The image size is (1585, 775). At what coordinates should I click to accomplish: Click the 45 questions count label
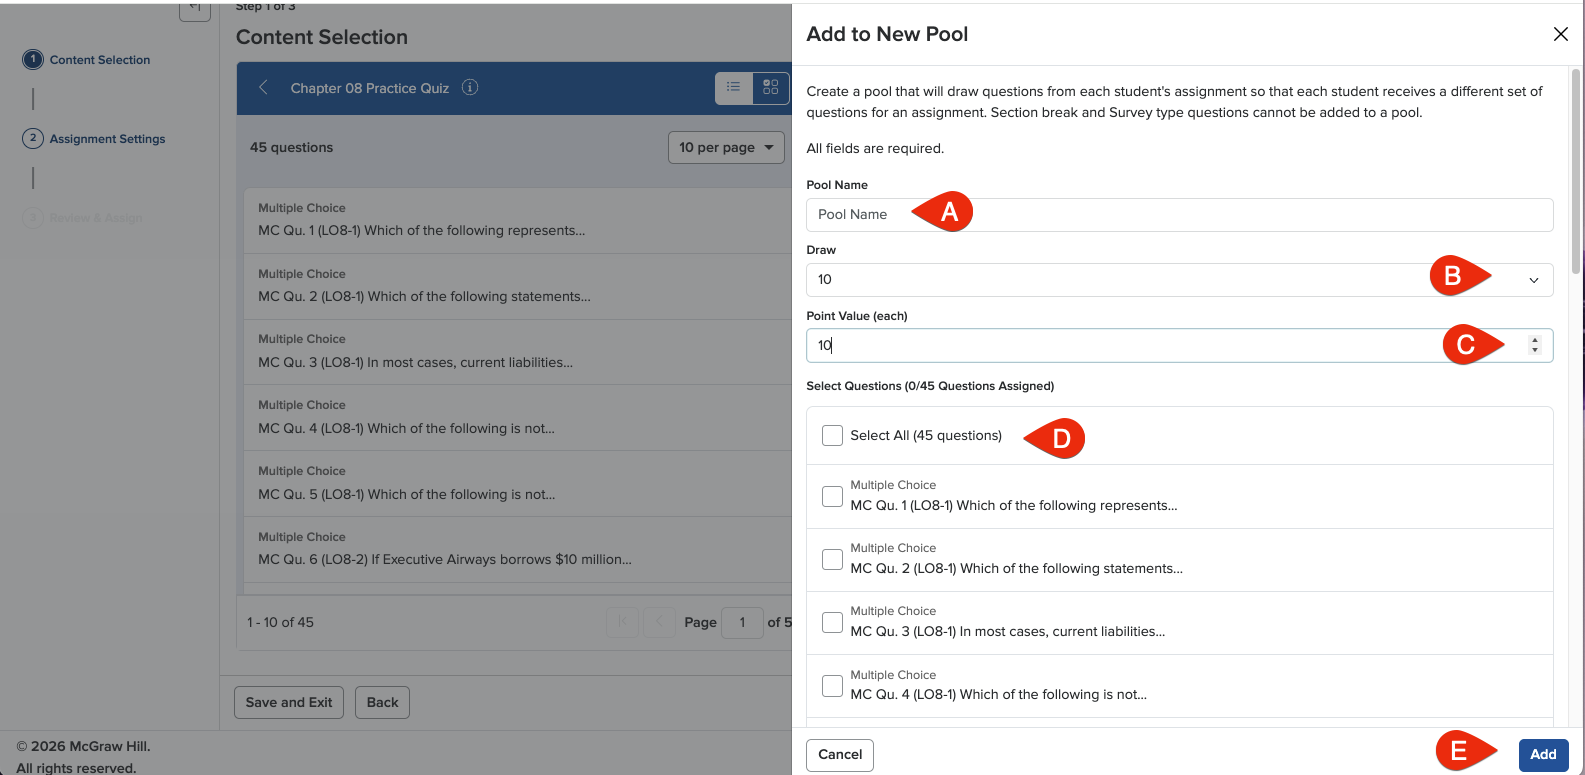(291, 147)
